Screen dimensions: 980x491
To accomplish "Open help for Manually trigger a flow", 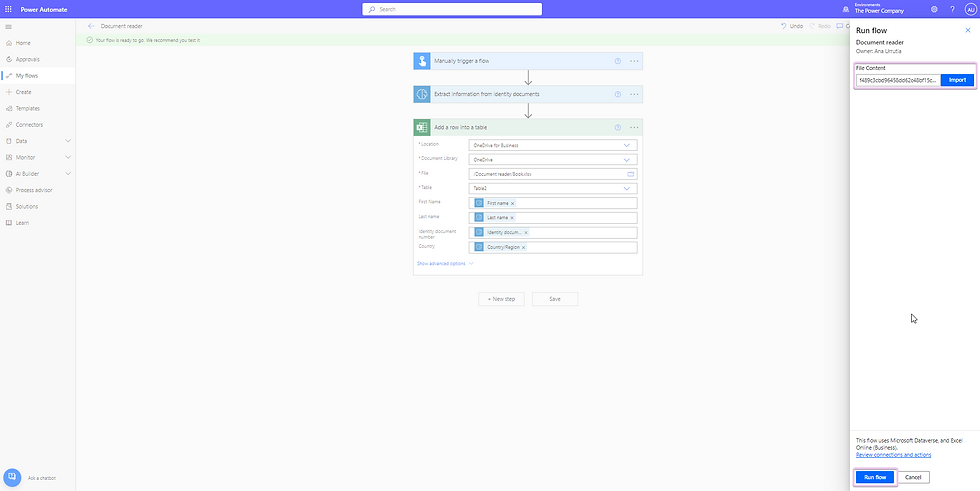I will tap(618, 61).
